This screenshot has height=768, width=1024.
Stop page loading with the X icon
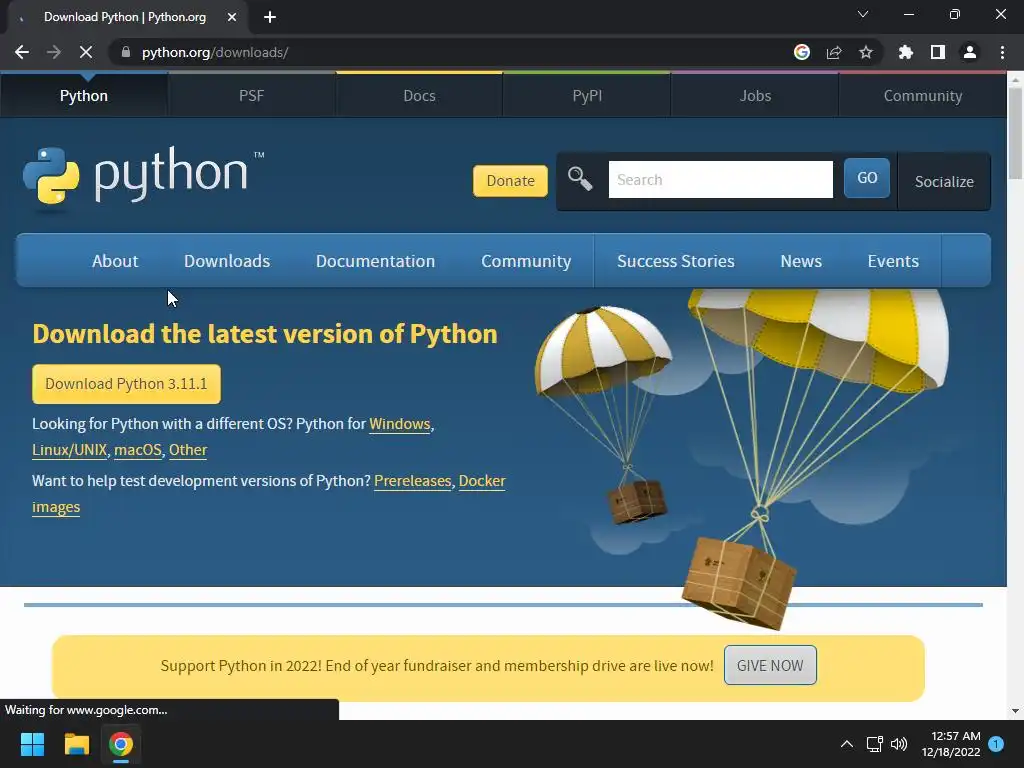[x=86, y=52]
